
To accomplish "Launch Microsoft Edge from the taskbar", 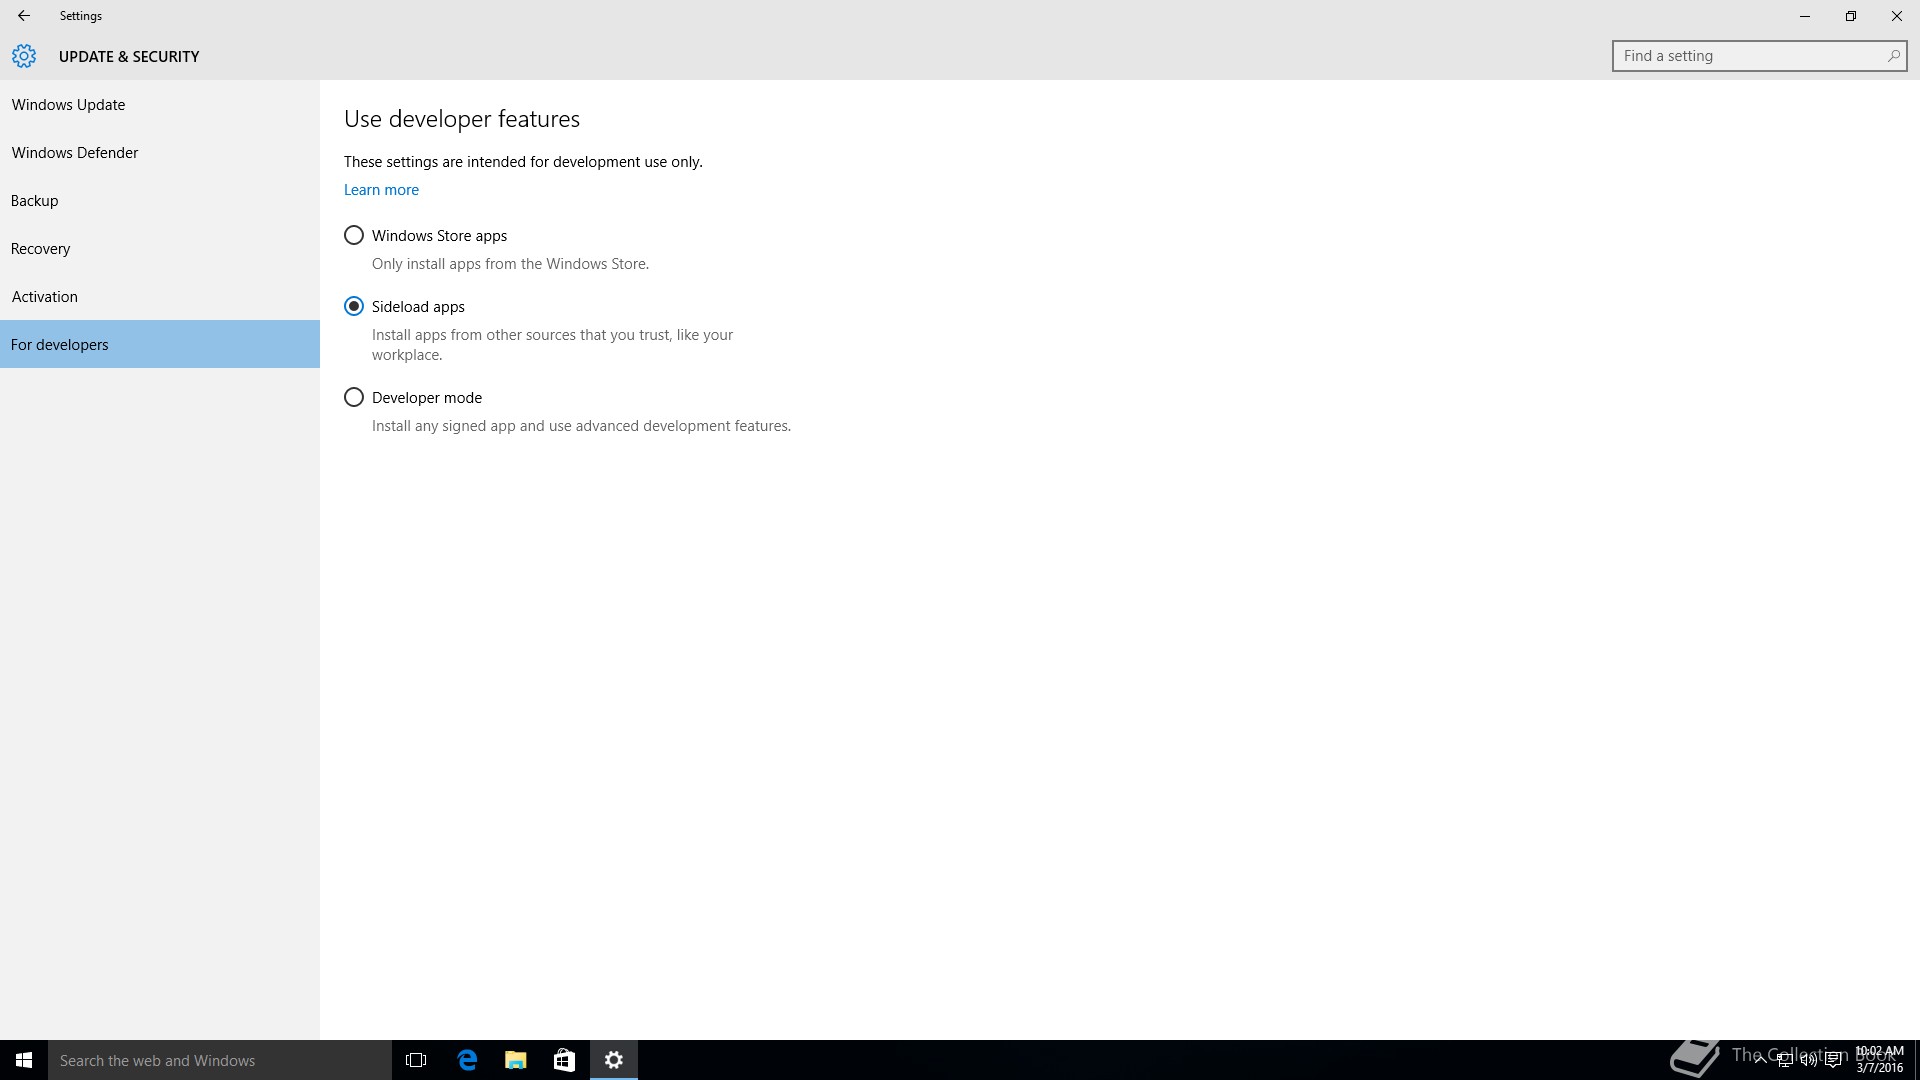I will [467, 1060].
